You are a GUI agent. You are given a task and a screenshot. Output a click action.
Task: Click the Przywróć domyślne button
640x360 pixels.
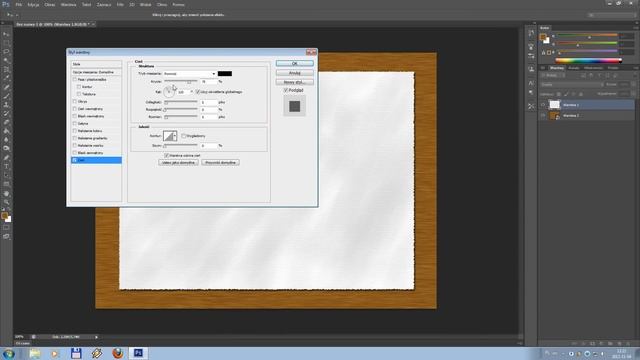tap(220, 162)
